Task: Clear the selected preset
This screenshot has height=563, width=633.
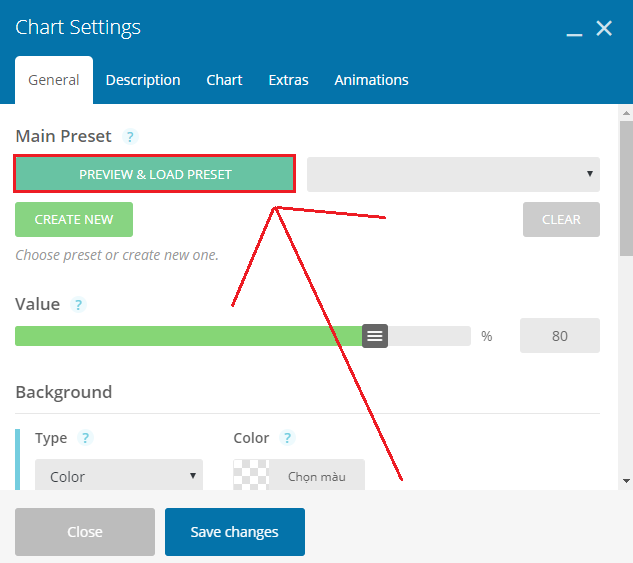Action: click(561, 220)
